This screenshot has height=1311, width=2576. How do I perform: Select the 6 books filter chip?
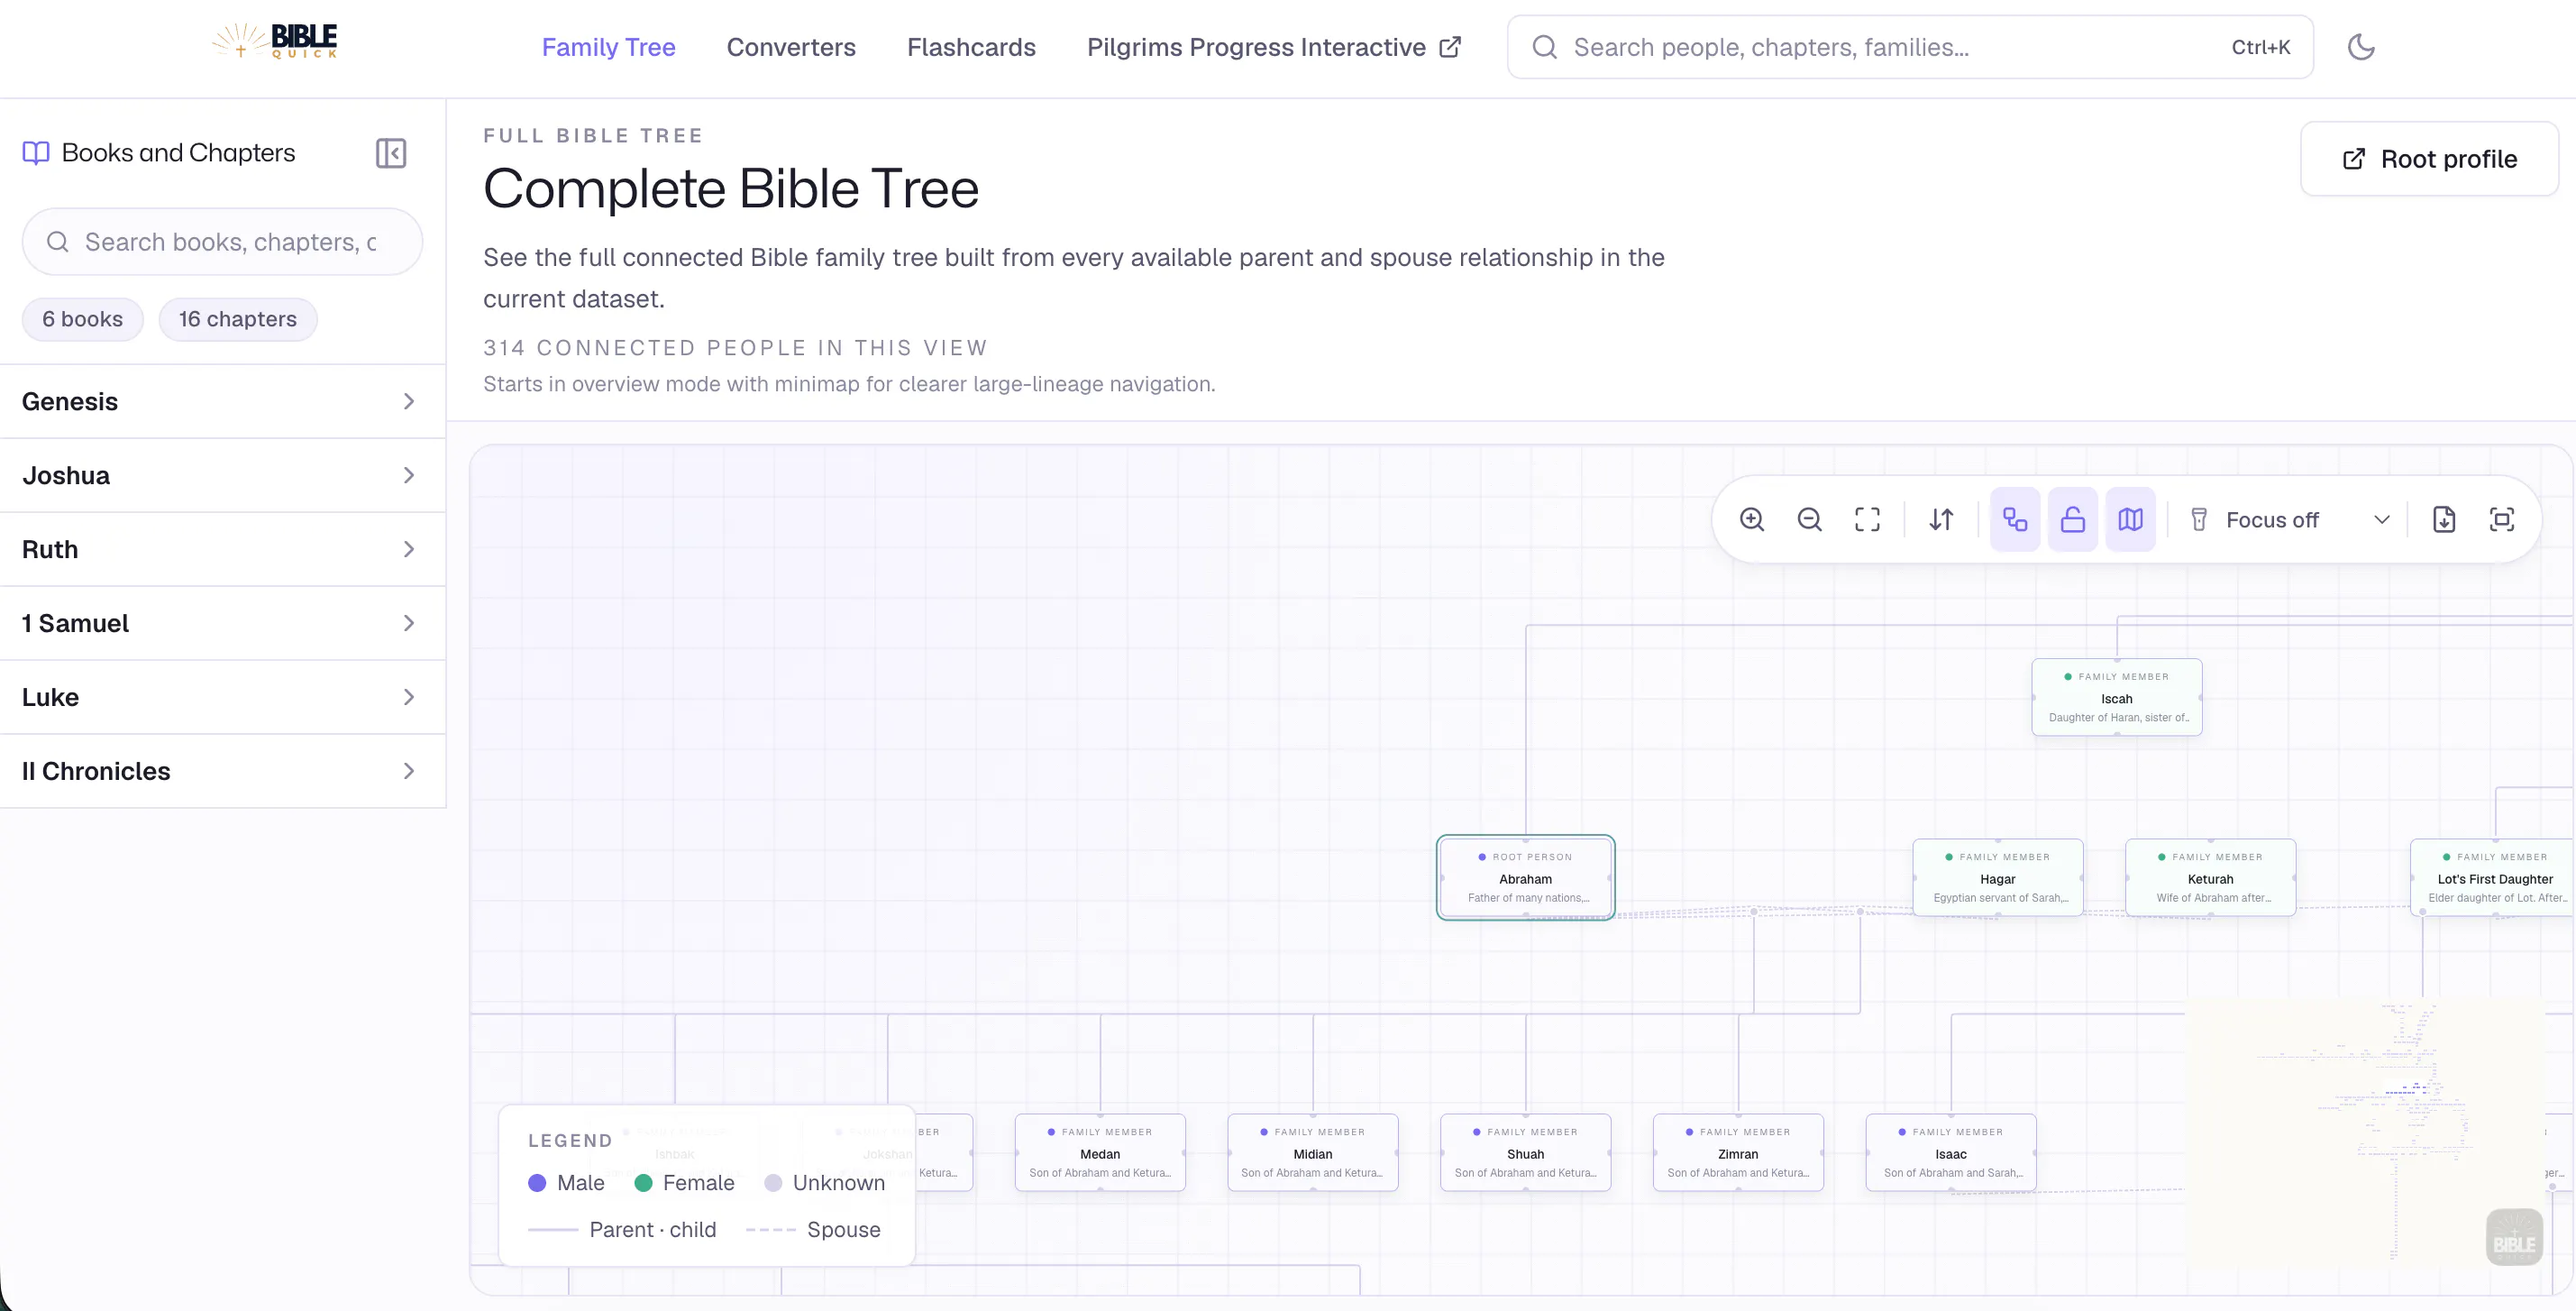tap(83, 319)
